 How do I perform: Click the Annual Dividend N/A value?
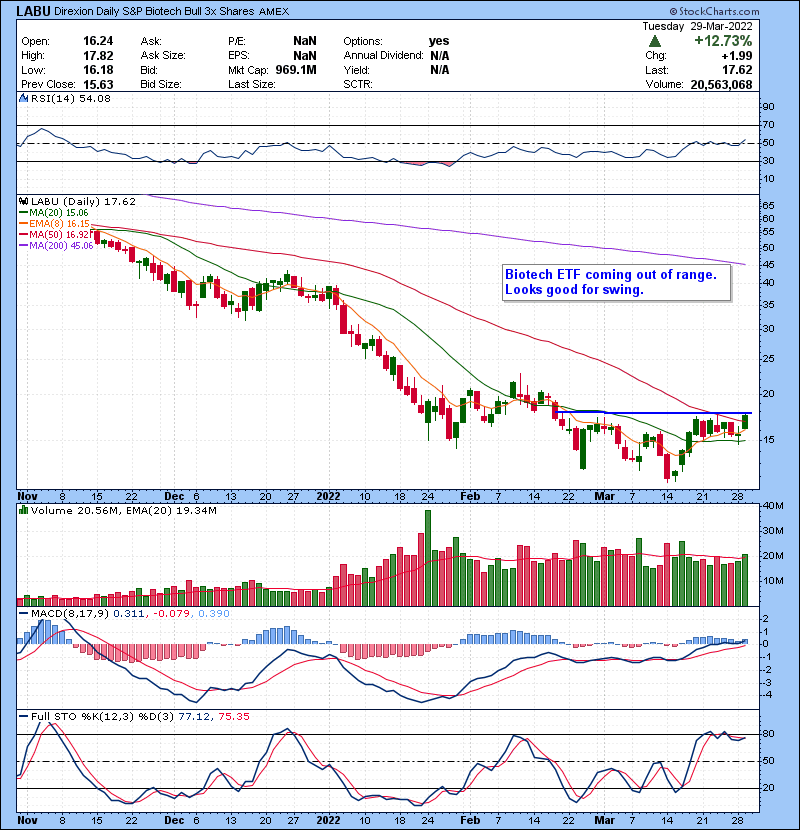click(x=439, y=56)
